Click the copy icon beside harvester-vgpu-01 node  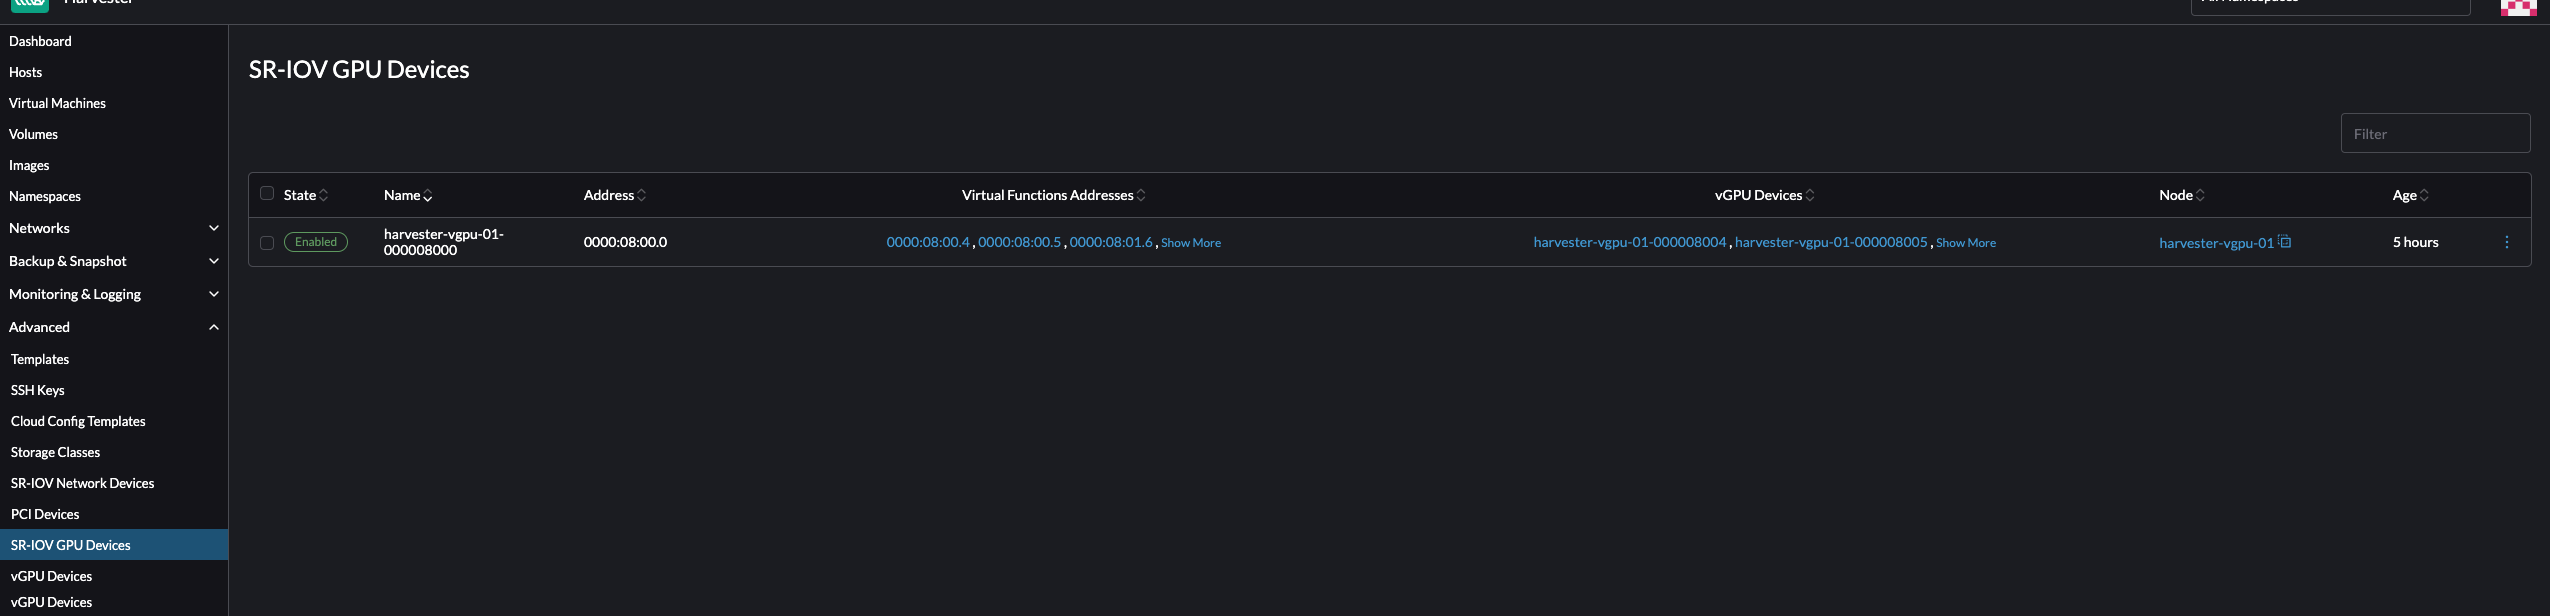pyautogui.click(x=2285, y=242)
